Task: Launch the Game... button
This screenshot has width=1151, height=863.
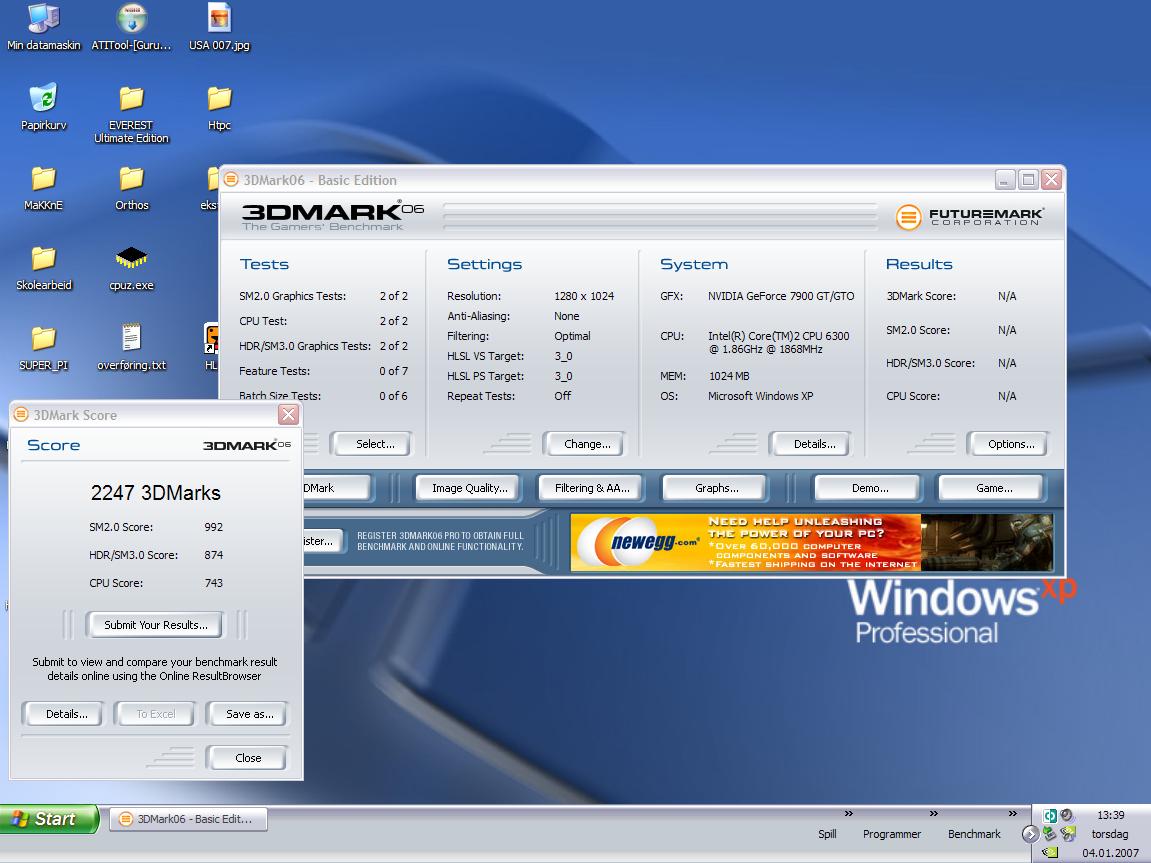Action: [990, 488]
